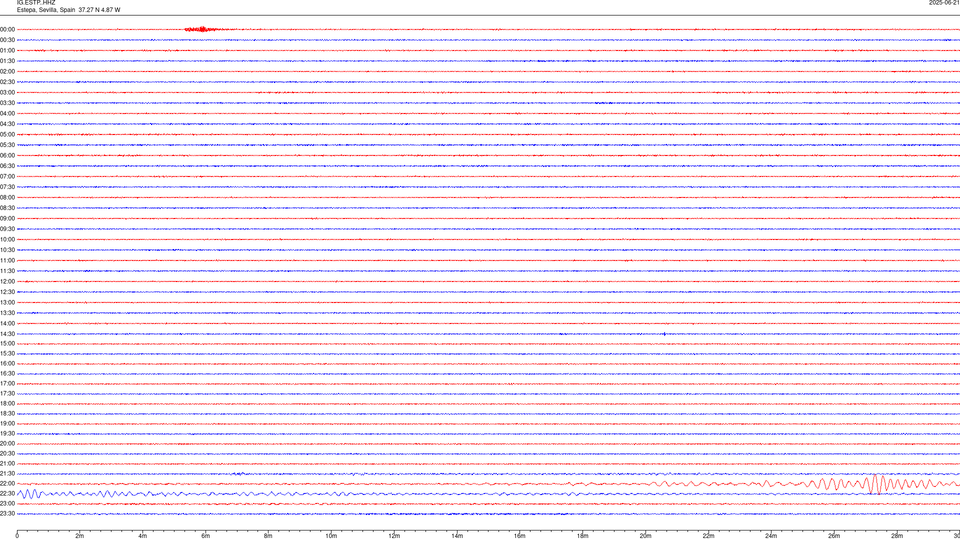Click the 18:00 trace time label
This screenshot has width=960, height=540.
click(x=7, y=403)
